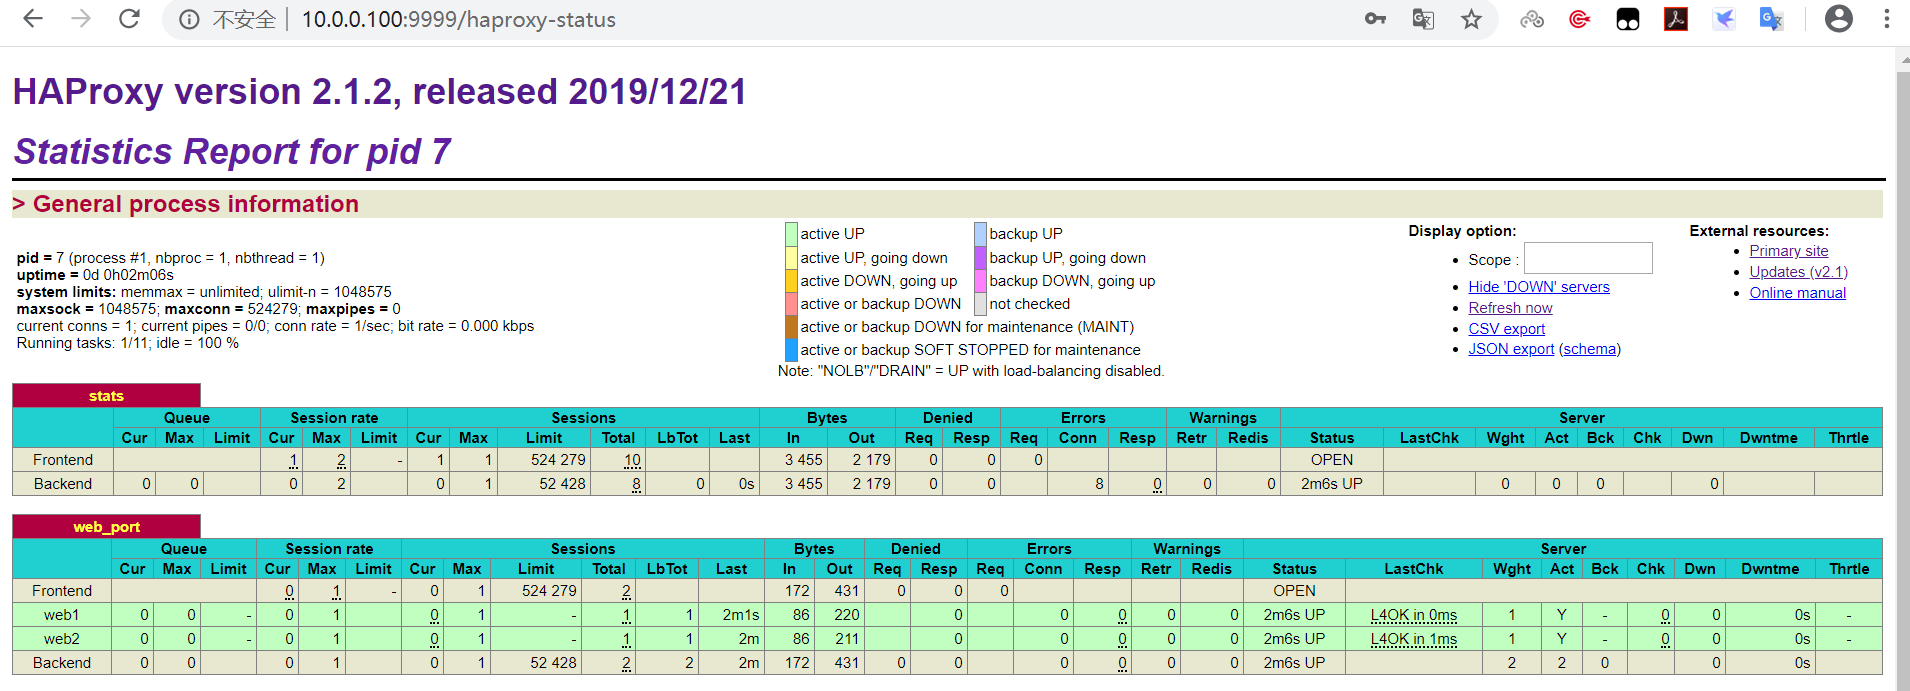Click the active UP green legend swatch
Image resolution: width=1910 pixels, height=691 pixels.
click(x=791, y=234)
